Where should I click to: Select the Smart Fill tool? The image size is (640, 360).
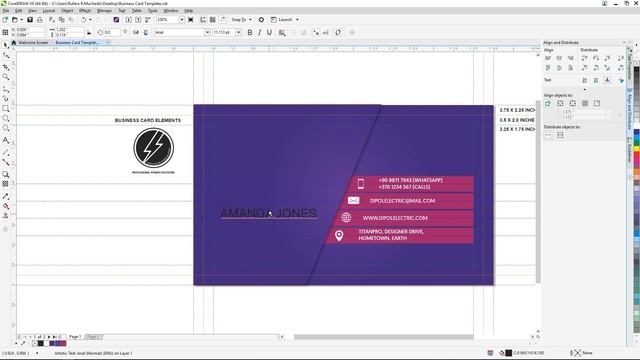tap(5, 216)
